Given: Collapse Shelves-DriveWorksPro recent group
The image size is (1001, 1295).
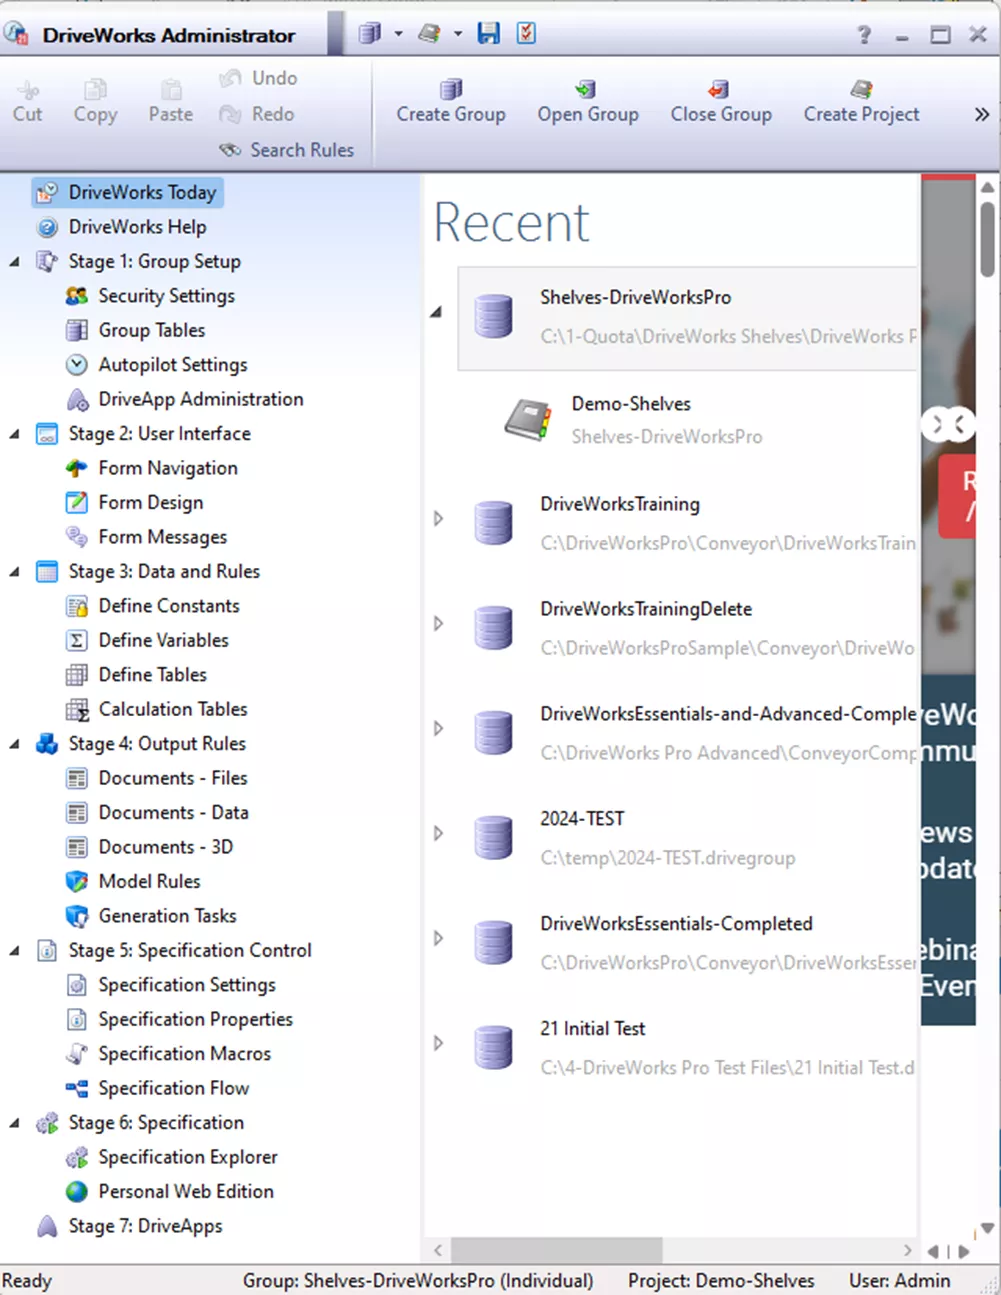Looking at the screenshot, I should 437,313.
